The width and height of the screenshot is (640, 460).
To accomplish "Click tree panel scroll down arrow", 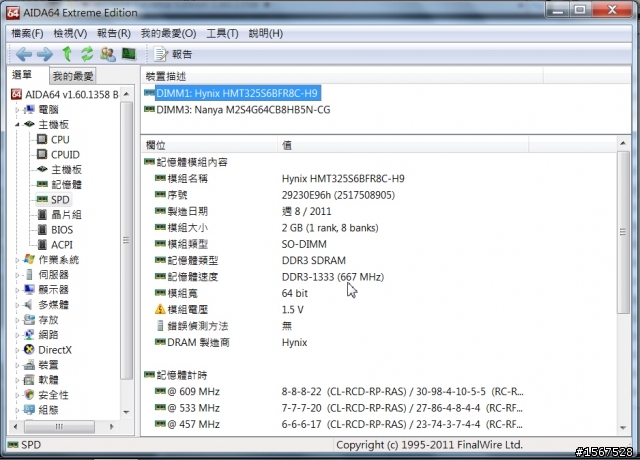I will click(127, 412).
